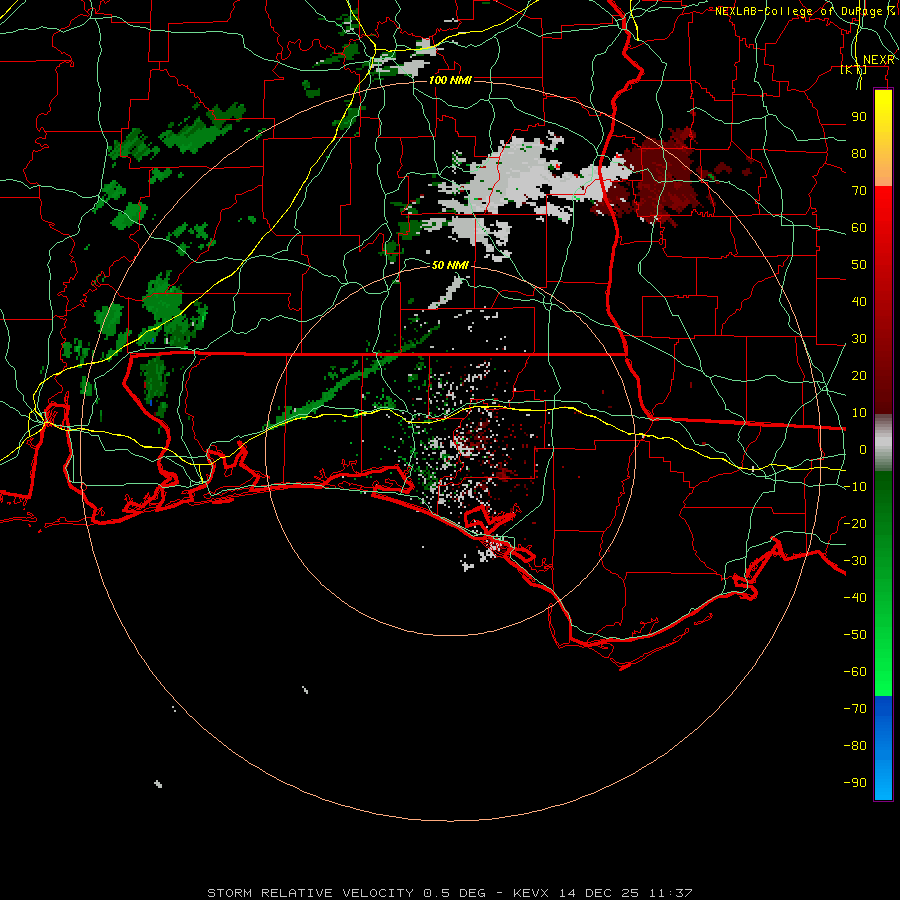Click the KEVX radar site identifier
The image size is (900, 900).
point(531,893)
